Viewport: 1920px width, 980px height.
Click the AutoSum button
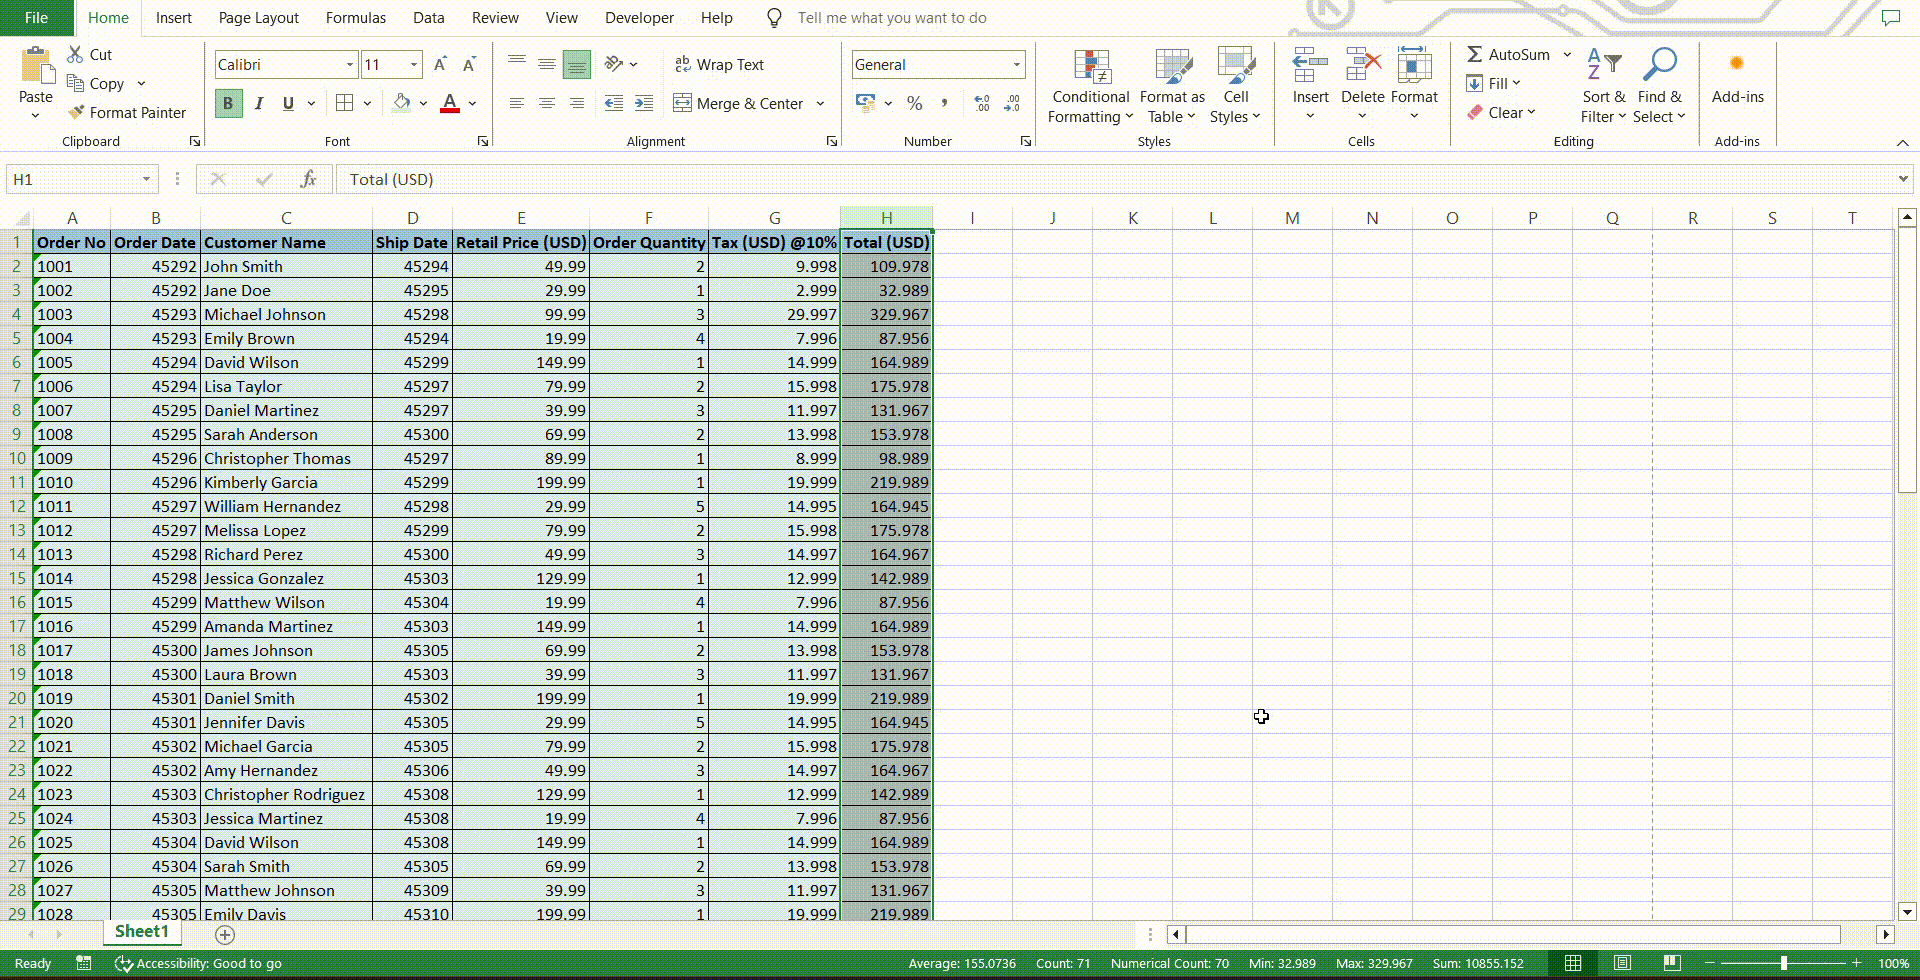(1508, 54)
